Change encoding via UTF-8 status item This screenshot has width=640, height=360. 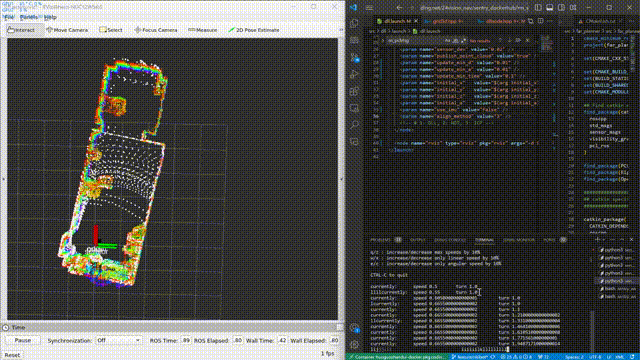point(595,357)
